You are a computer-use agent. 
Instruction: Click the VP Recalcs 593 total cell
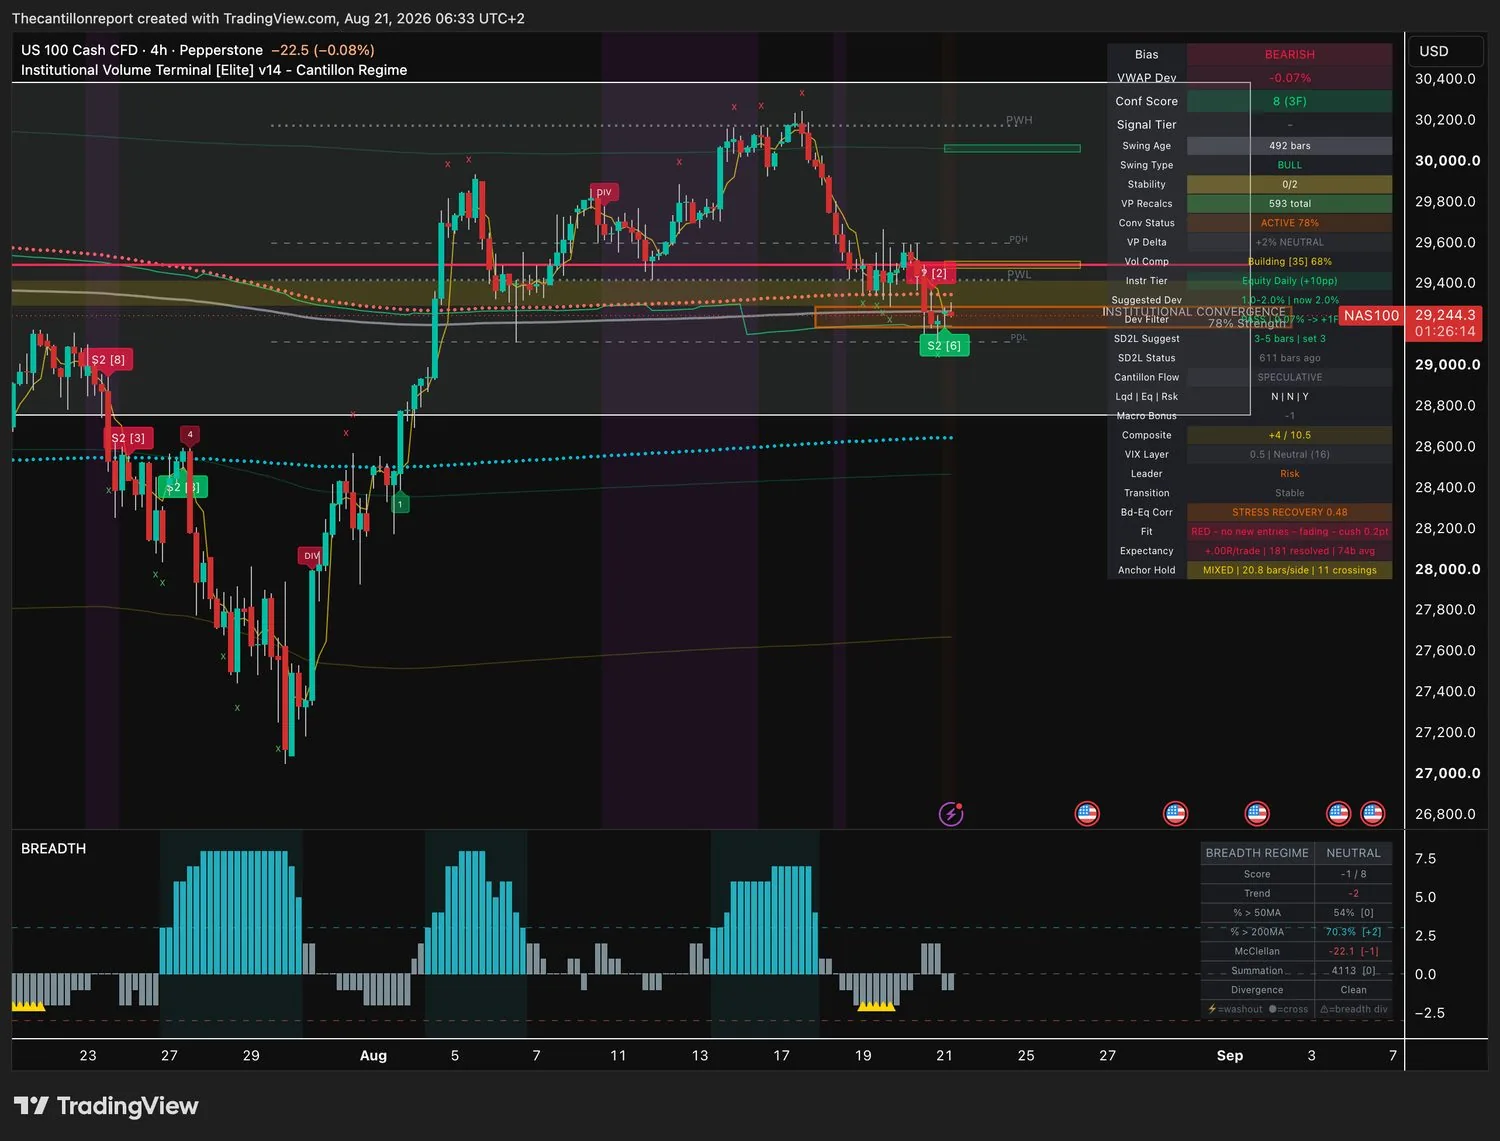(1289, 204)
